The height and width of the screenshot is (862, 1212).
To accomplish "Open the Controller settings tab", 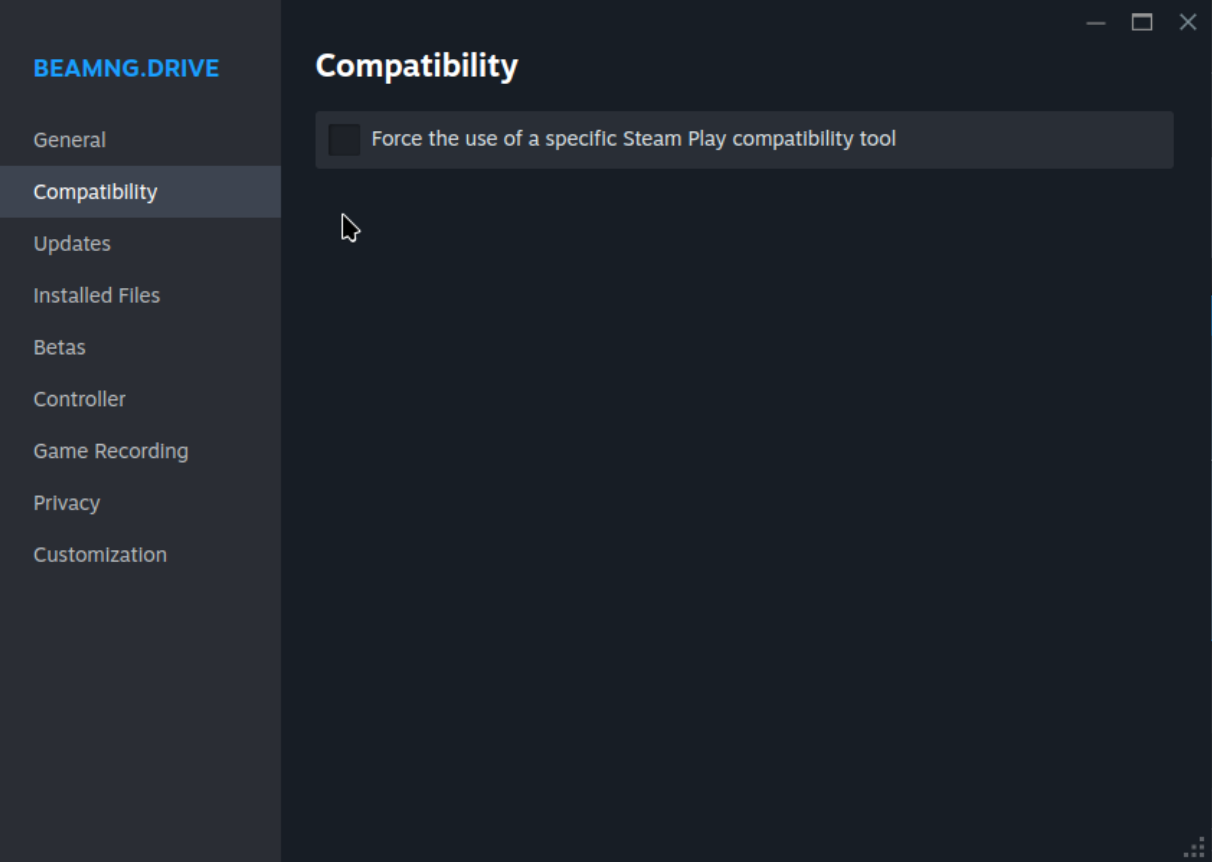I will (79, 400).
